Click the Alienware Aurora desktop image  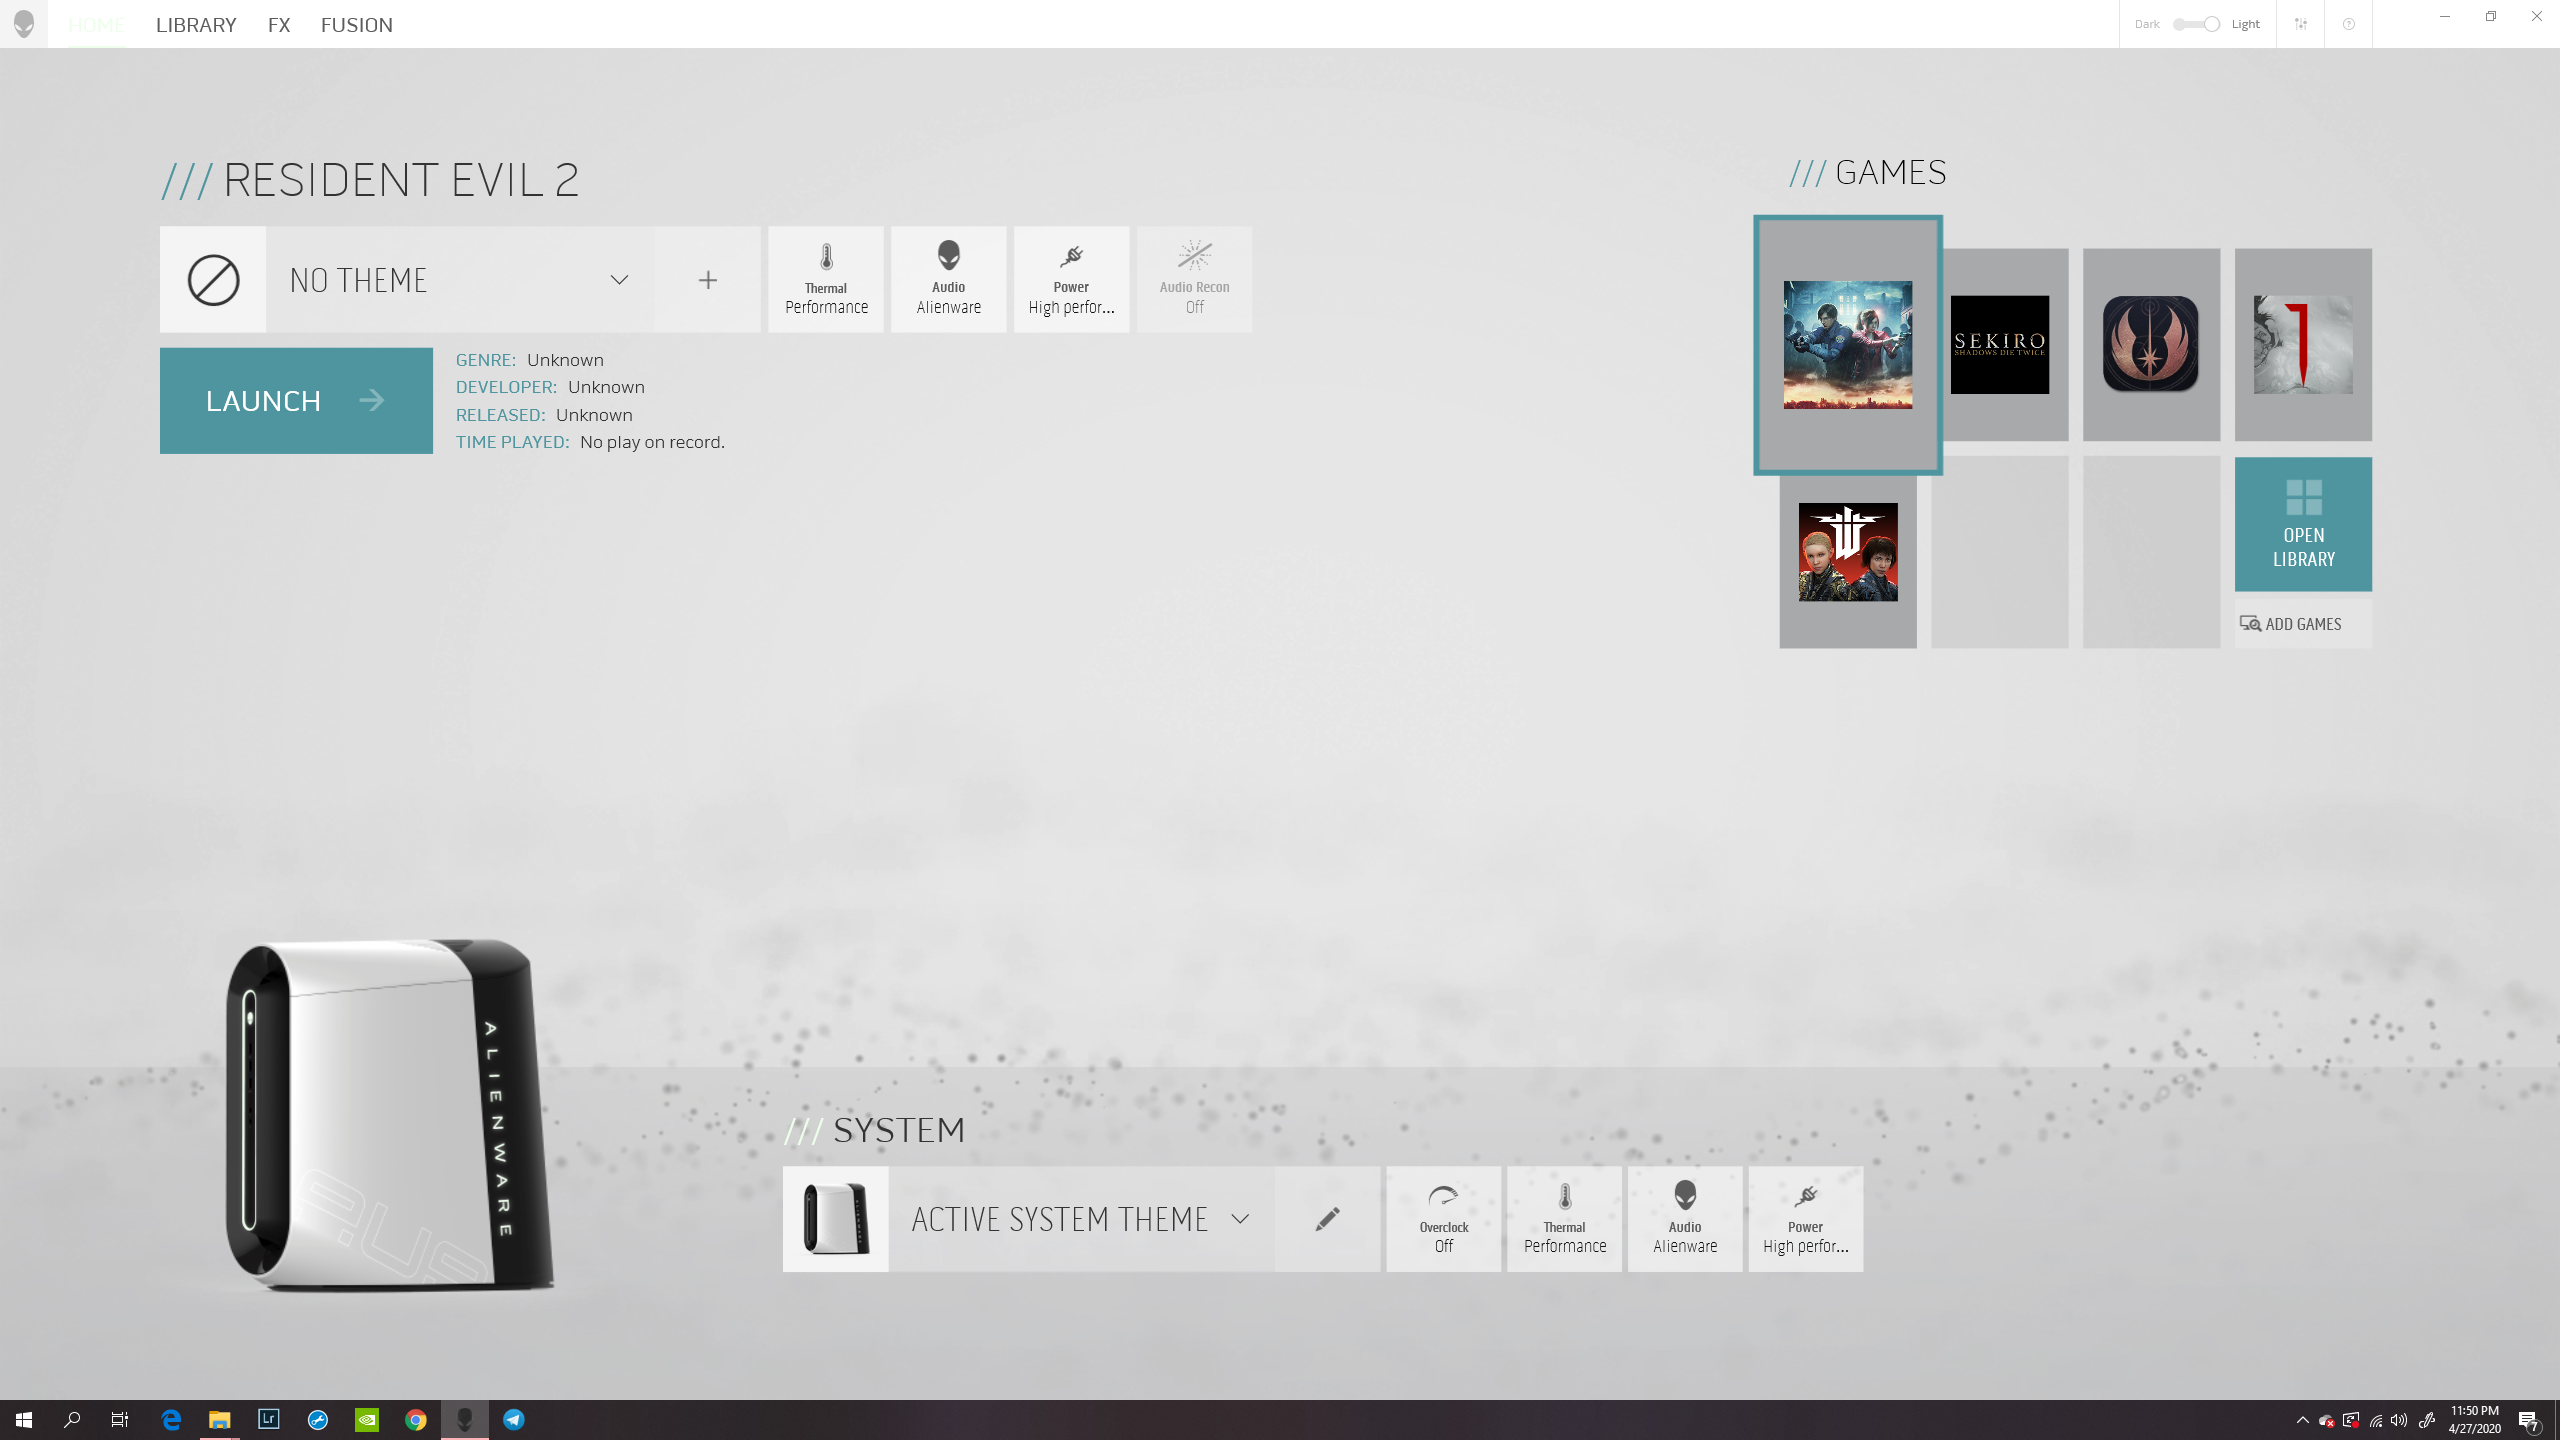point(390,1115)
